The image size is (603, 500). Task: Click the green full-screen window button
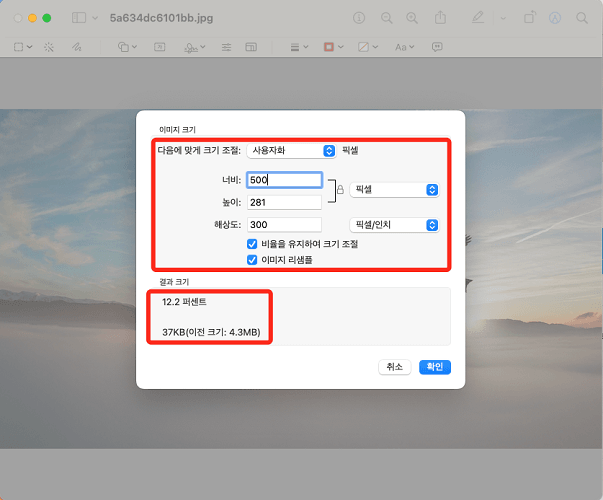tap(47, 18)
